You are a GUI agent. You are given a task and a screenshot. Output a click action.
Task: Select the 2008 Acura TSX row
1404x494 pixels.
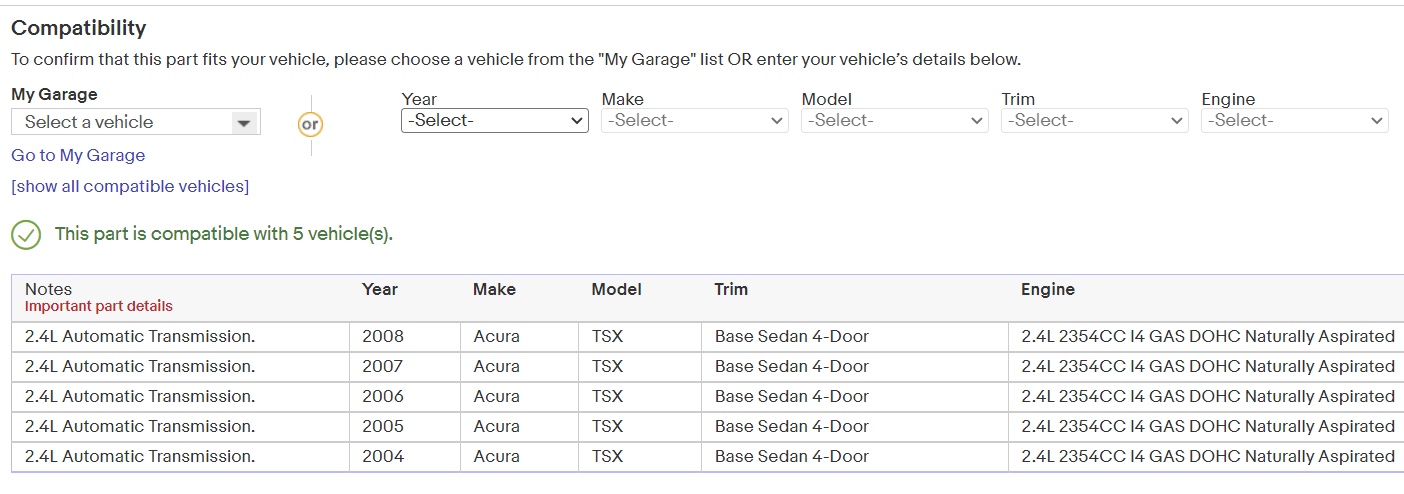click(707, 336)
